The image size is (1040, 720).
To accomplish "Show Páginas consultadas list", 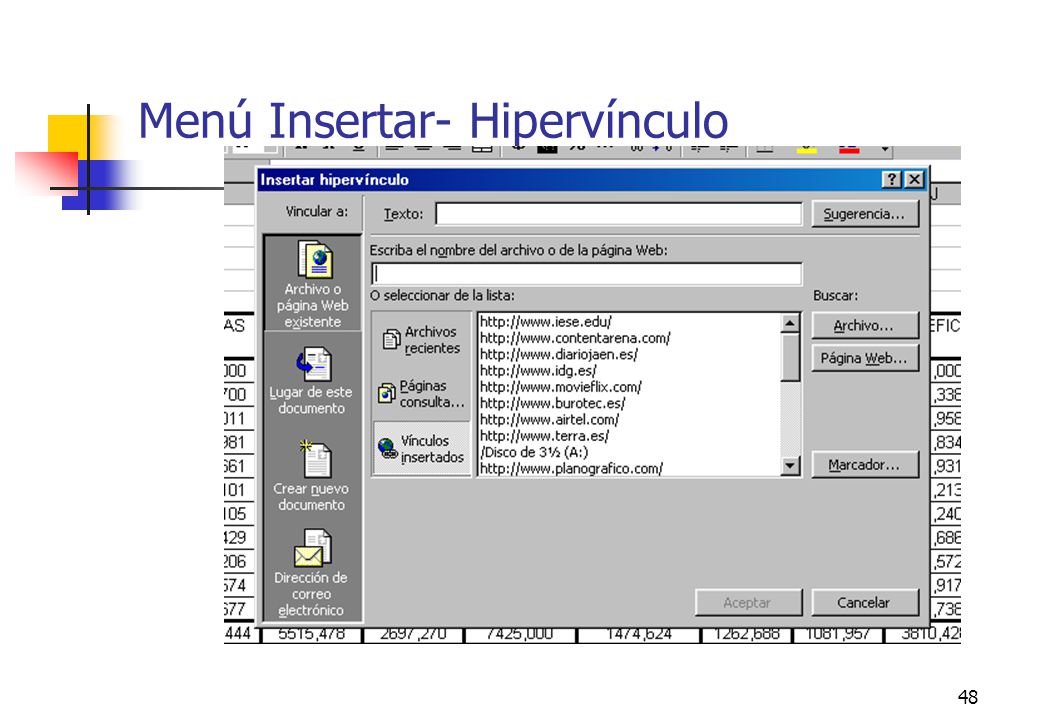I will (x=422, y=394).
